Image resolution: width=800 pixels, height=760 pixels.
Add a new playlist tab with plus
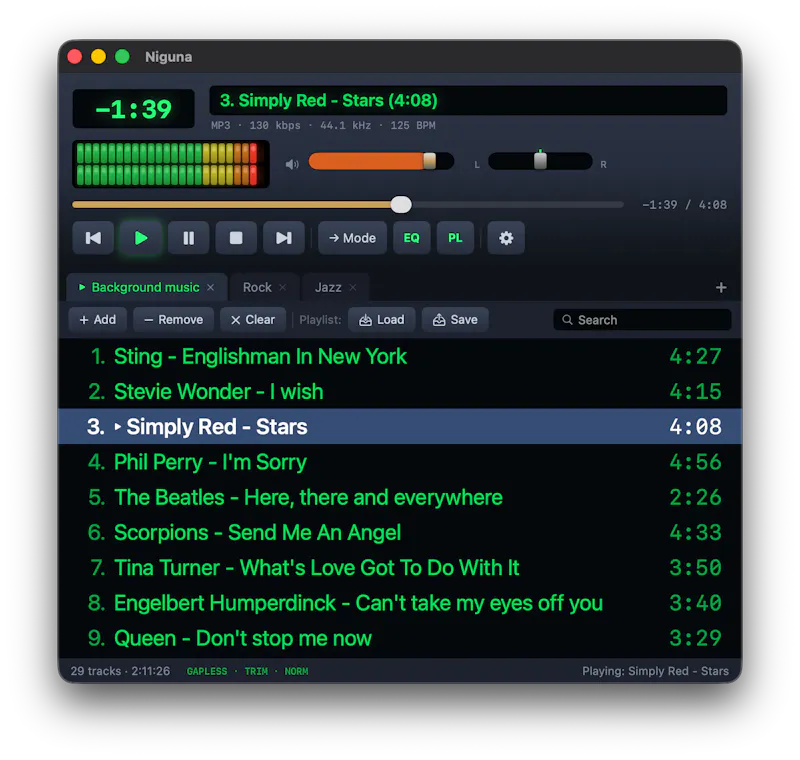[721, 288]
